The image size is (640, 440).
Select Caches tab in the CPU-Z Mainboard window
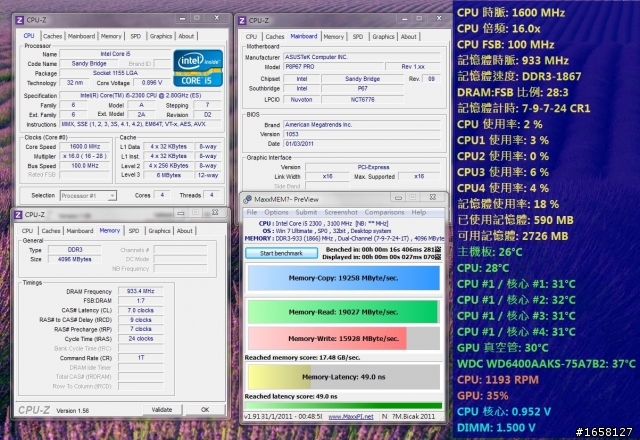tap(275, 37)
